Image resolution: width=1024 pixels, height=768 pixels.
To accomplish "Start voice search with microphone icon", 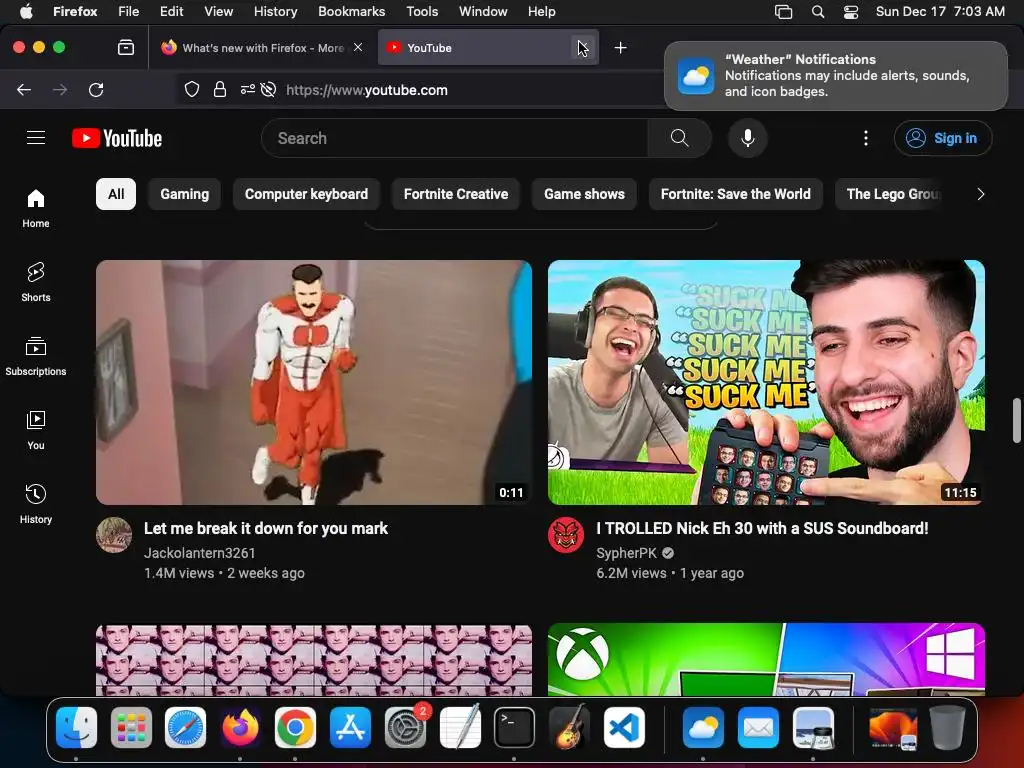I will 748,138.
